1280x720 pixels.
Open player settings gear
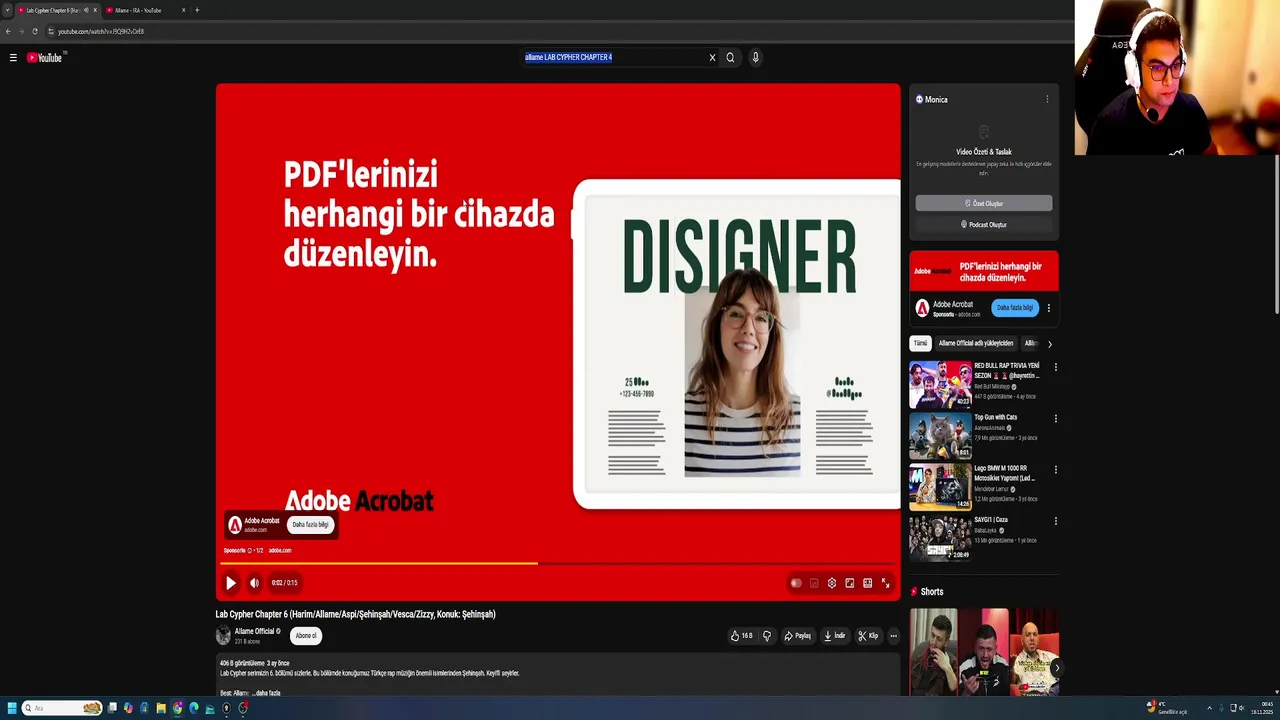832,583
